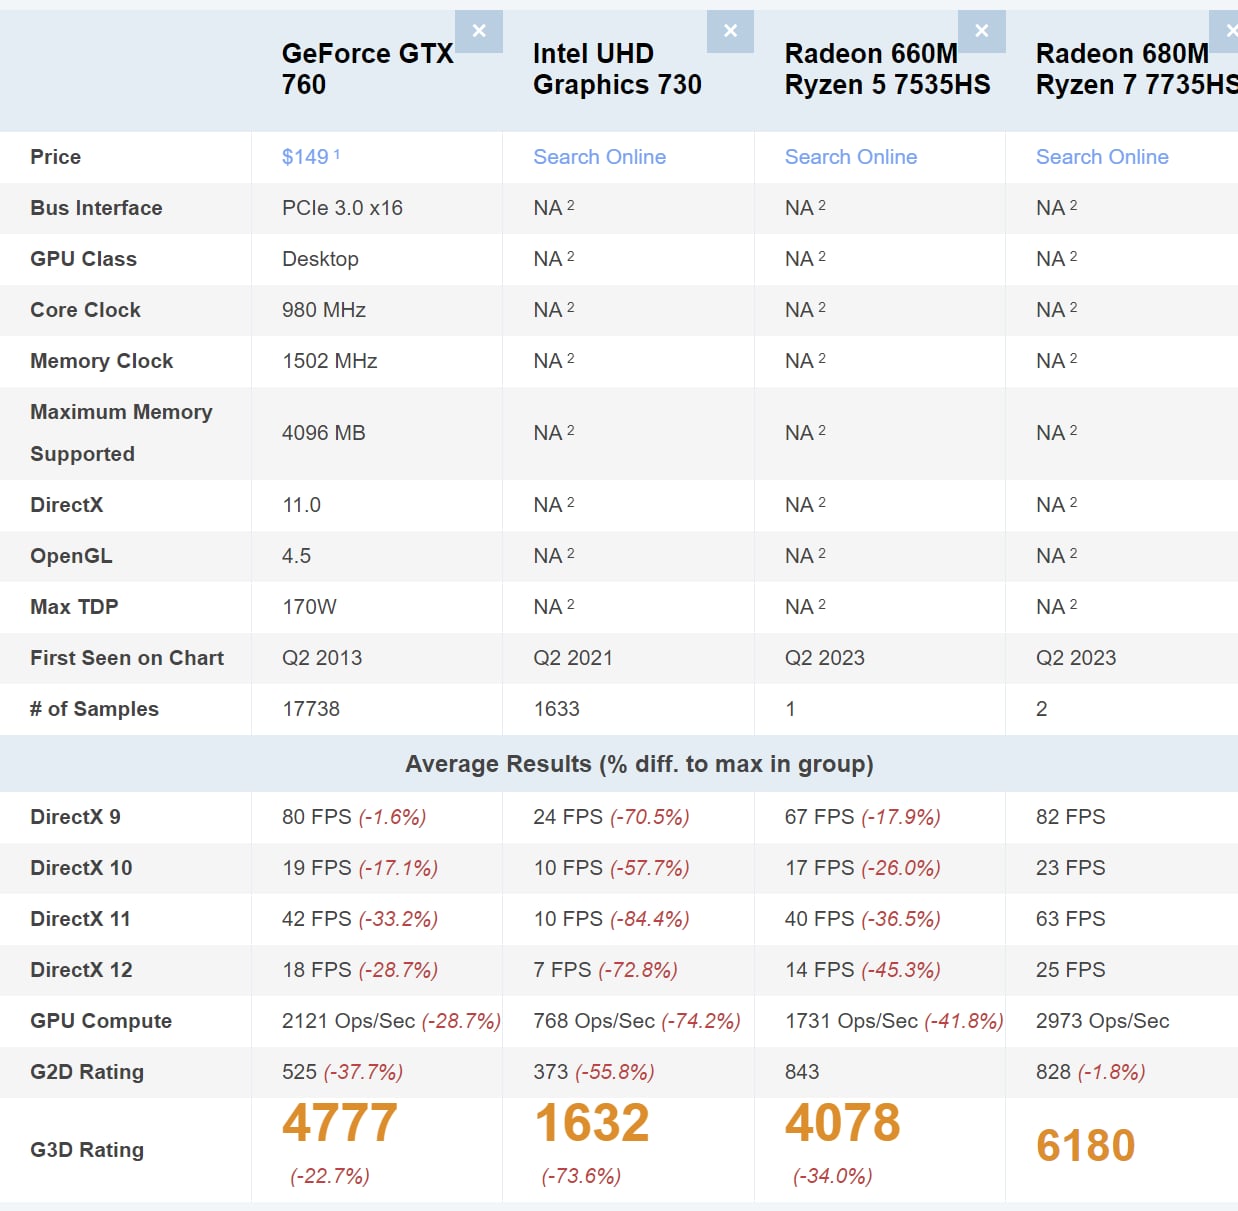Viewport: 1238px width, 1211px height.
Task: Click the G3D Rating row label
Action: point(87,1150)
